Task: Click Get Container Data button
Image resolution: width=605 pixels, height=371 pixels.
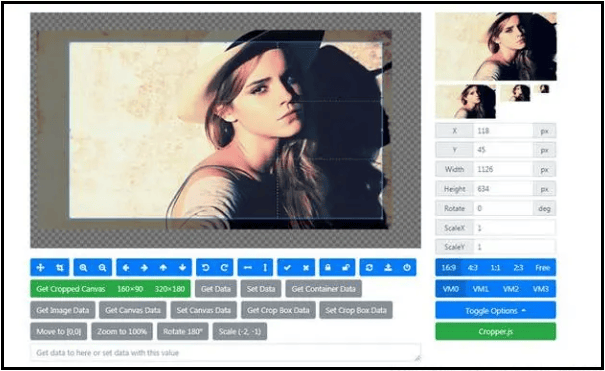Action: (323, 289)
